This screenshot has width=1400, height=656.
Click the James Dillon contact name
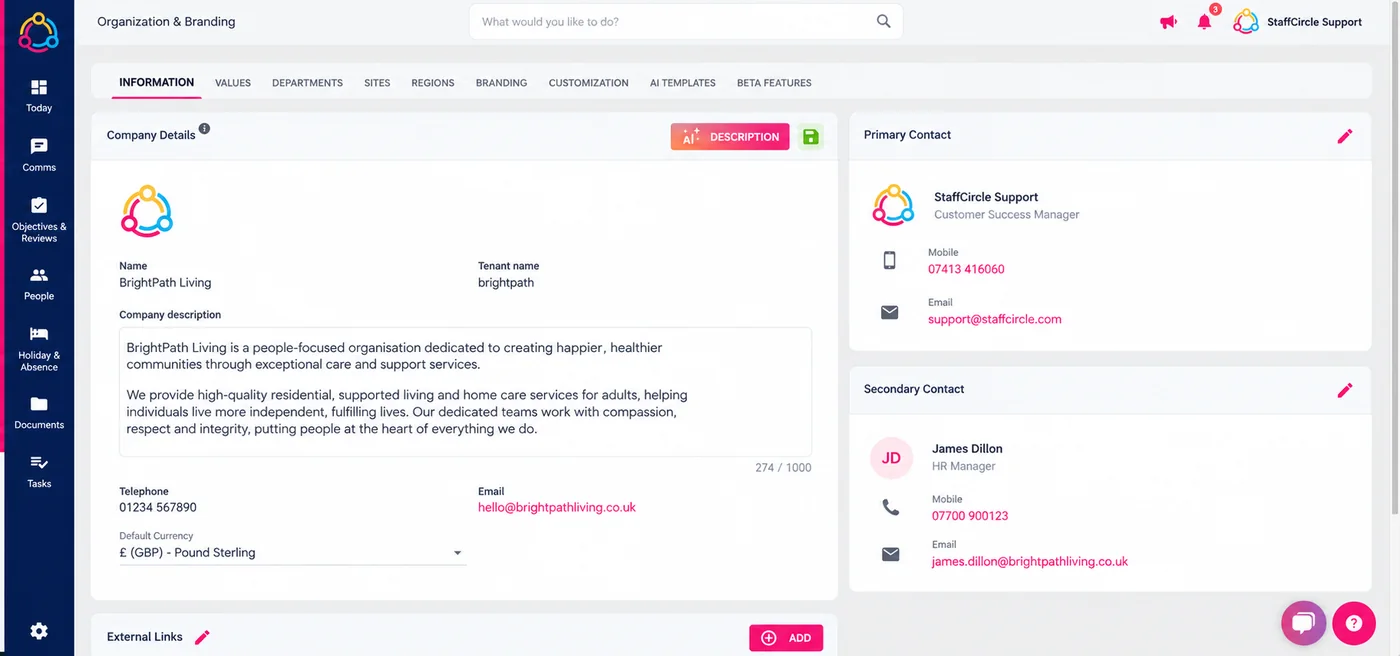point(967,449)
